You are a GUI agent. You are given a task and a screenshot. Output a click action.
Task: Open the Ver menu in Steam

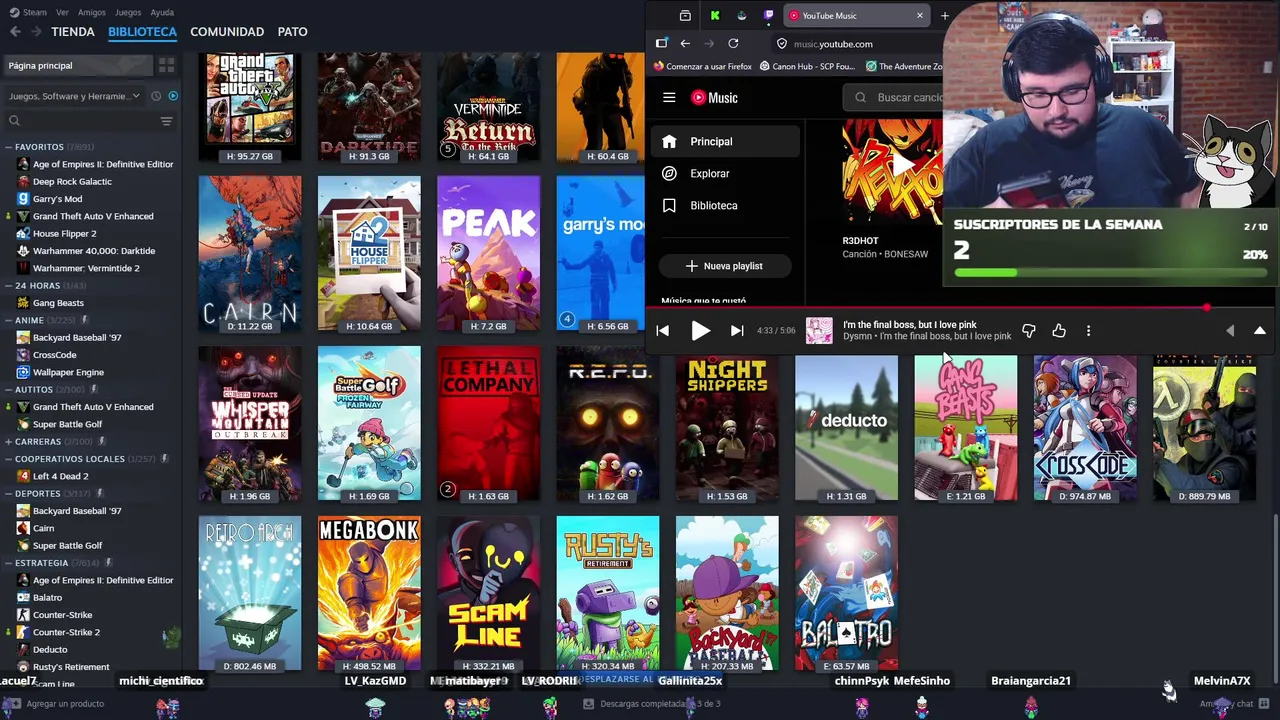click(63, 12)
